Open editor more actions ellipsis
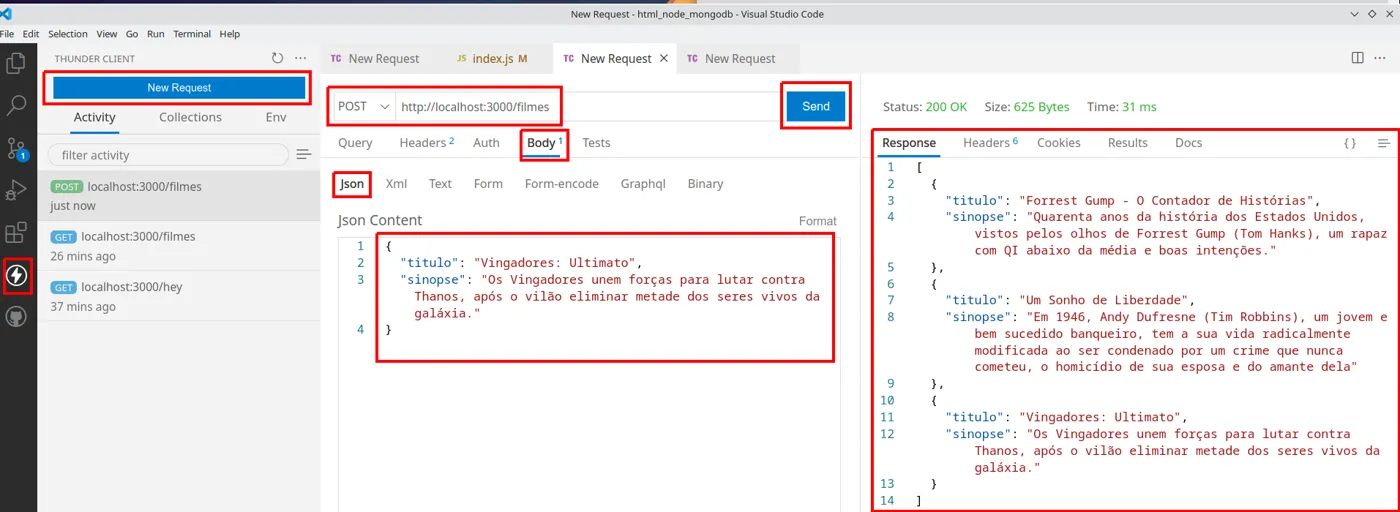This screenshot has width=1400, height=512. [1381, 58]
